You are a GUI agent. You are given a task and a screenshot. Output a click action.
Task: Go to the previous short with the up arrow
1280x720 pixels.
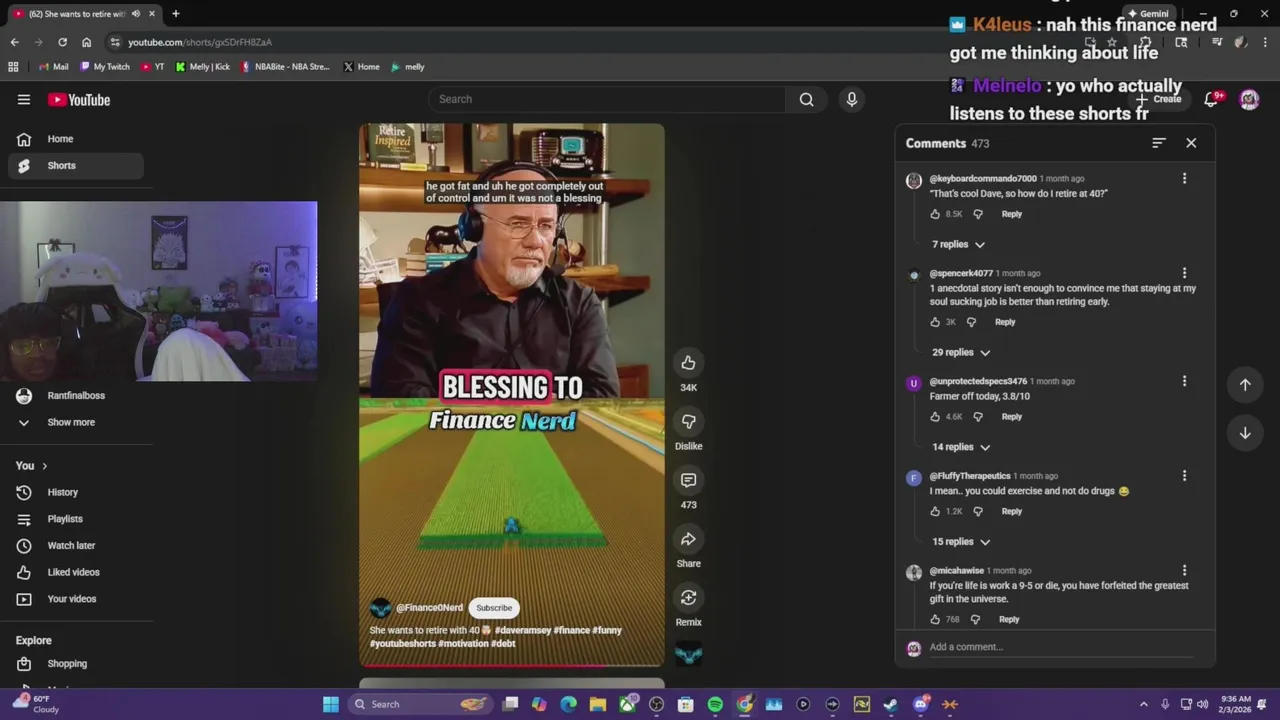[x=1245, y=384]
